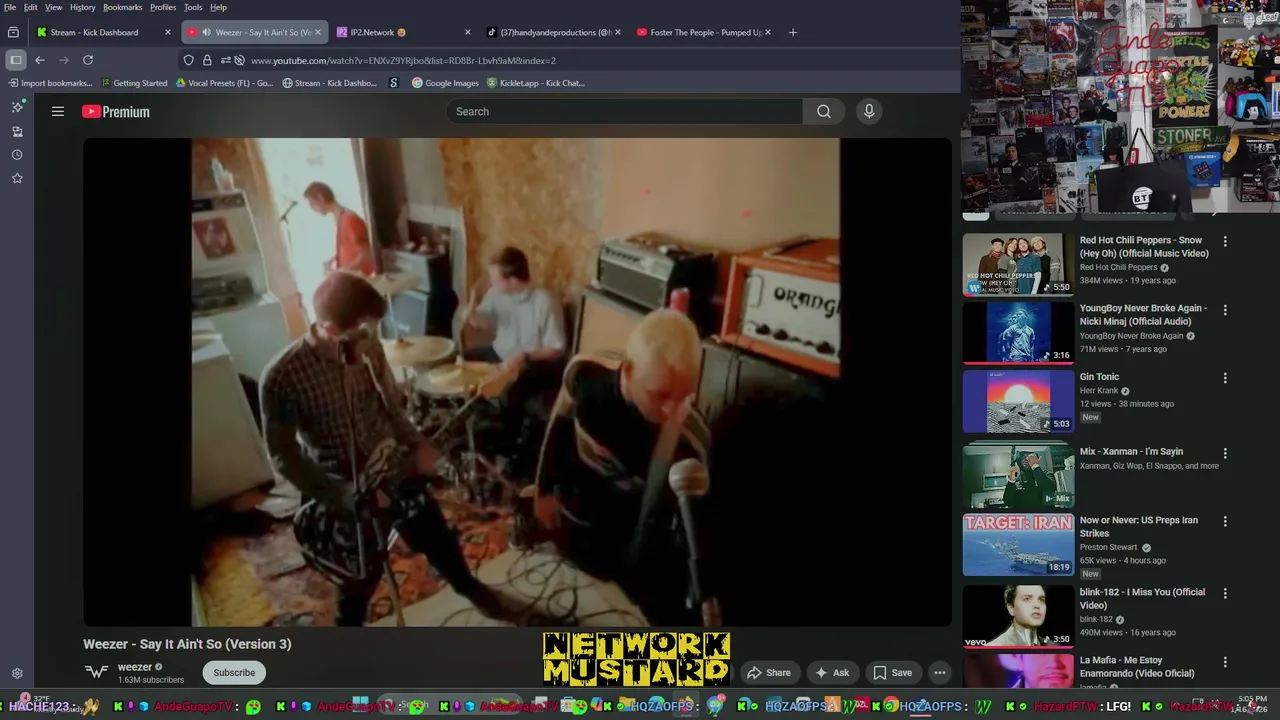Click the tracking protection shield icon
The width and height of the screenshot is (1280, 720).
coord(188,60)
